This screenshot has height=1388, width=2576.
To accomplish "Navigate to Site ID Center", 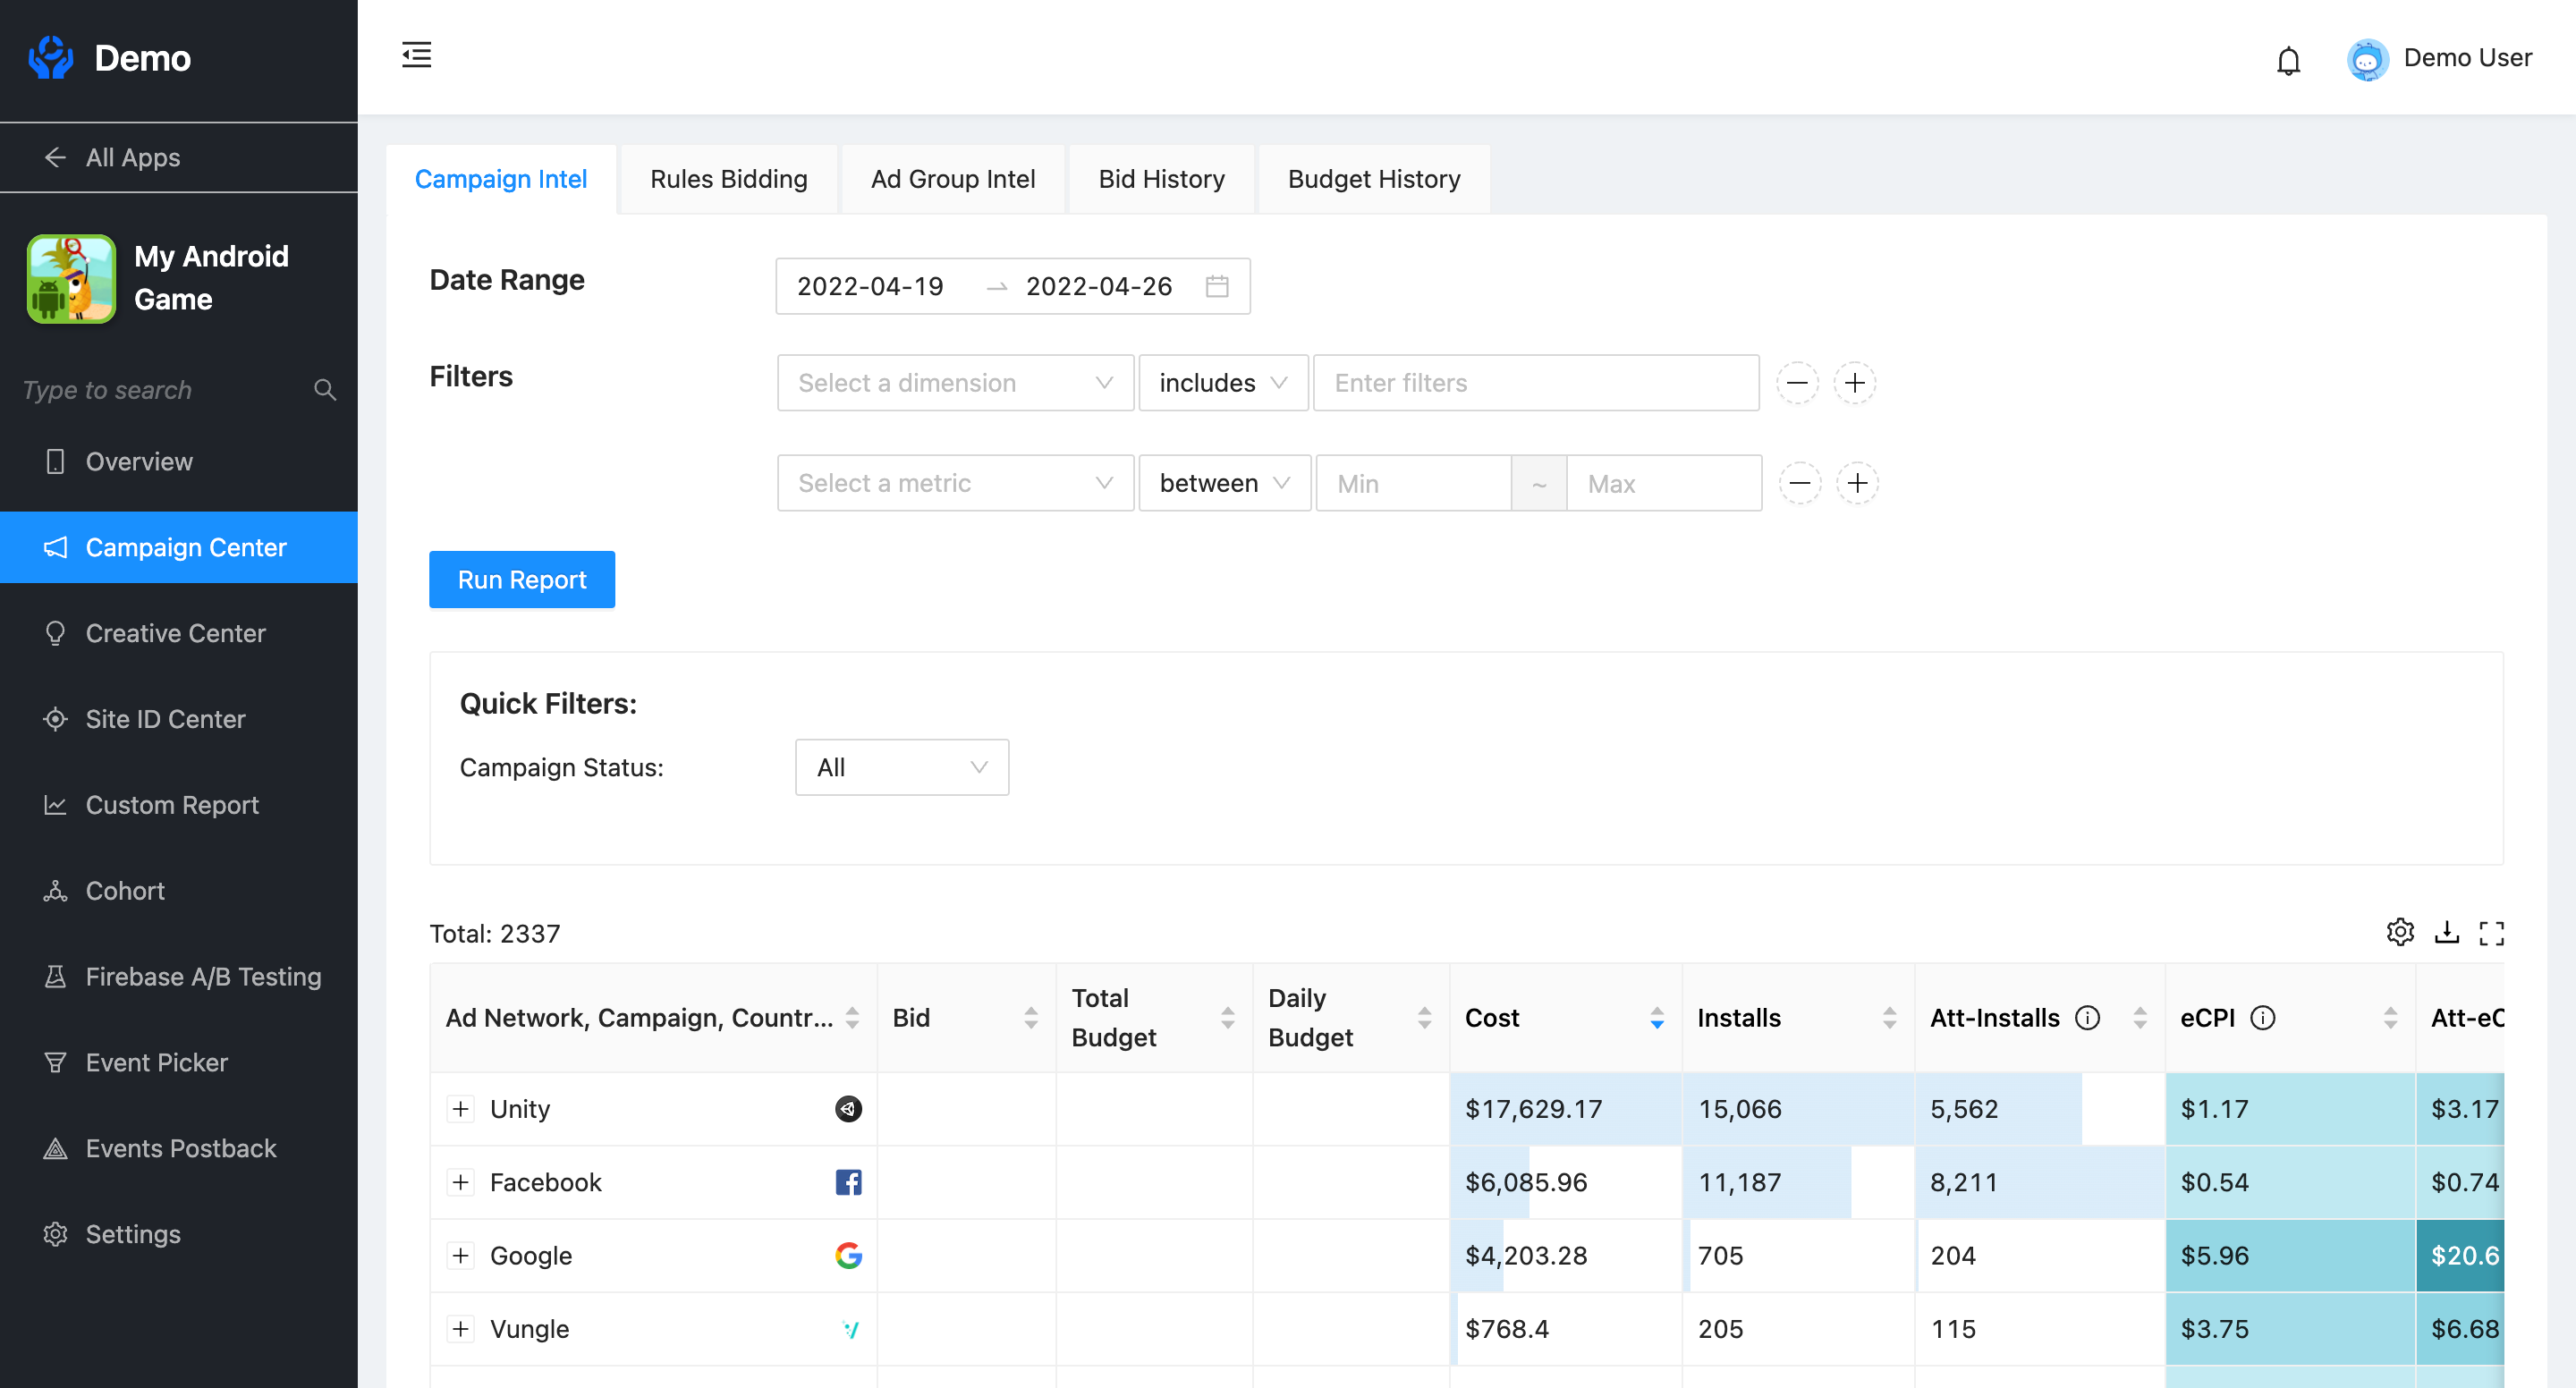I will [x=165, y=719].
